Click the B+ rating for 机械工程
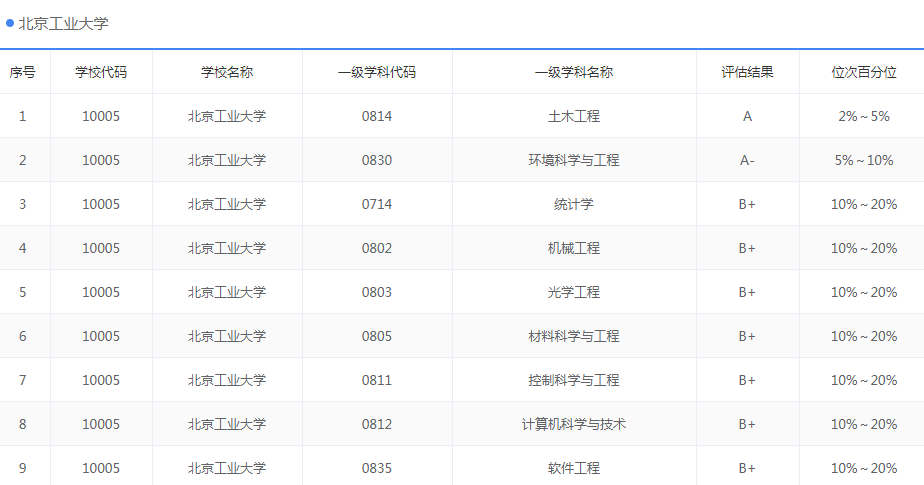Viewport: 924px width, 485px height. tap(747, 248)
